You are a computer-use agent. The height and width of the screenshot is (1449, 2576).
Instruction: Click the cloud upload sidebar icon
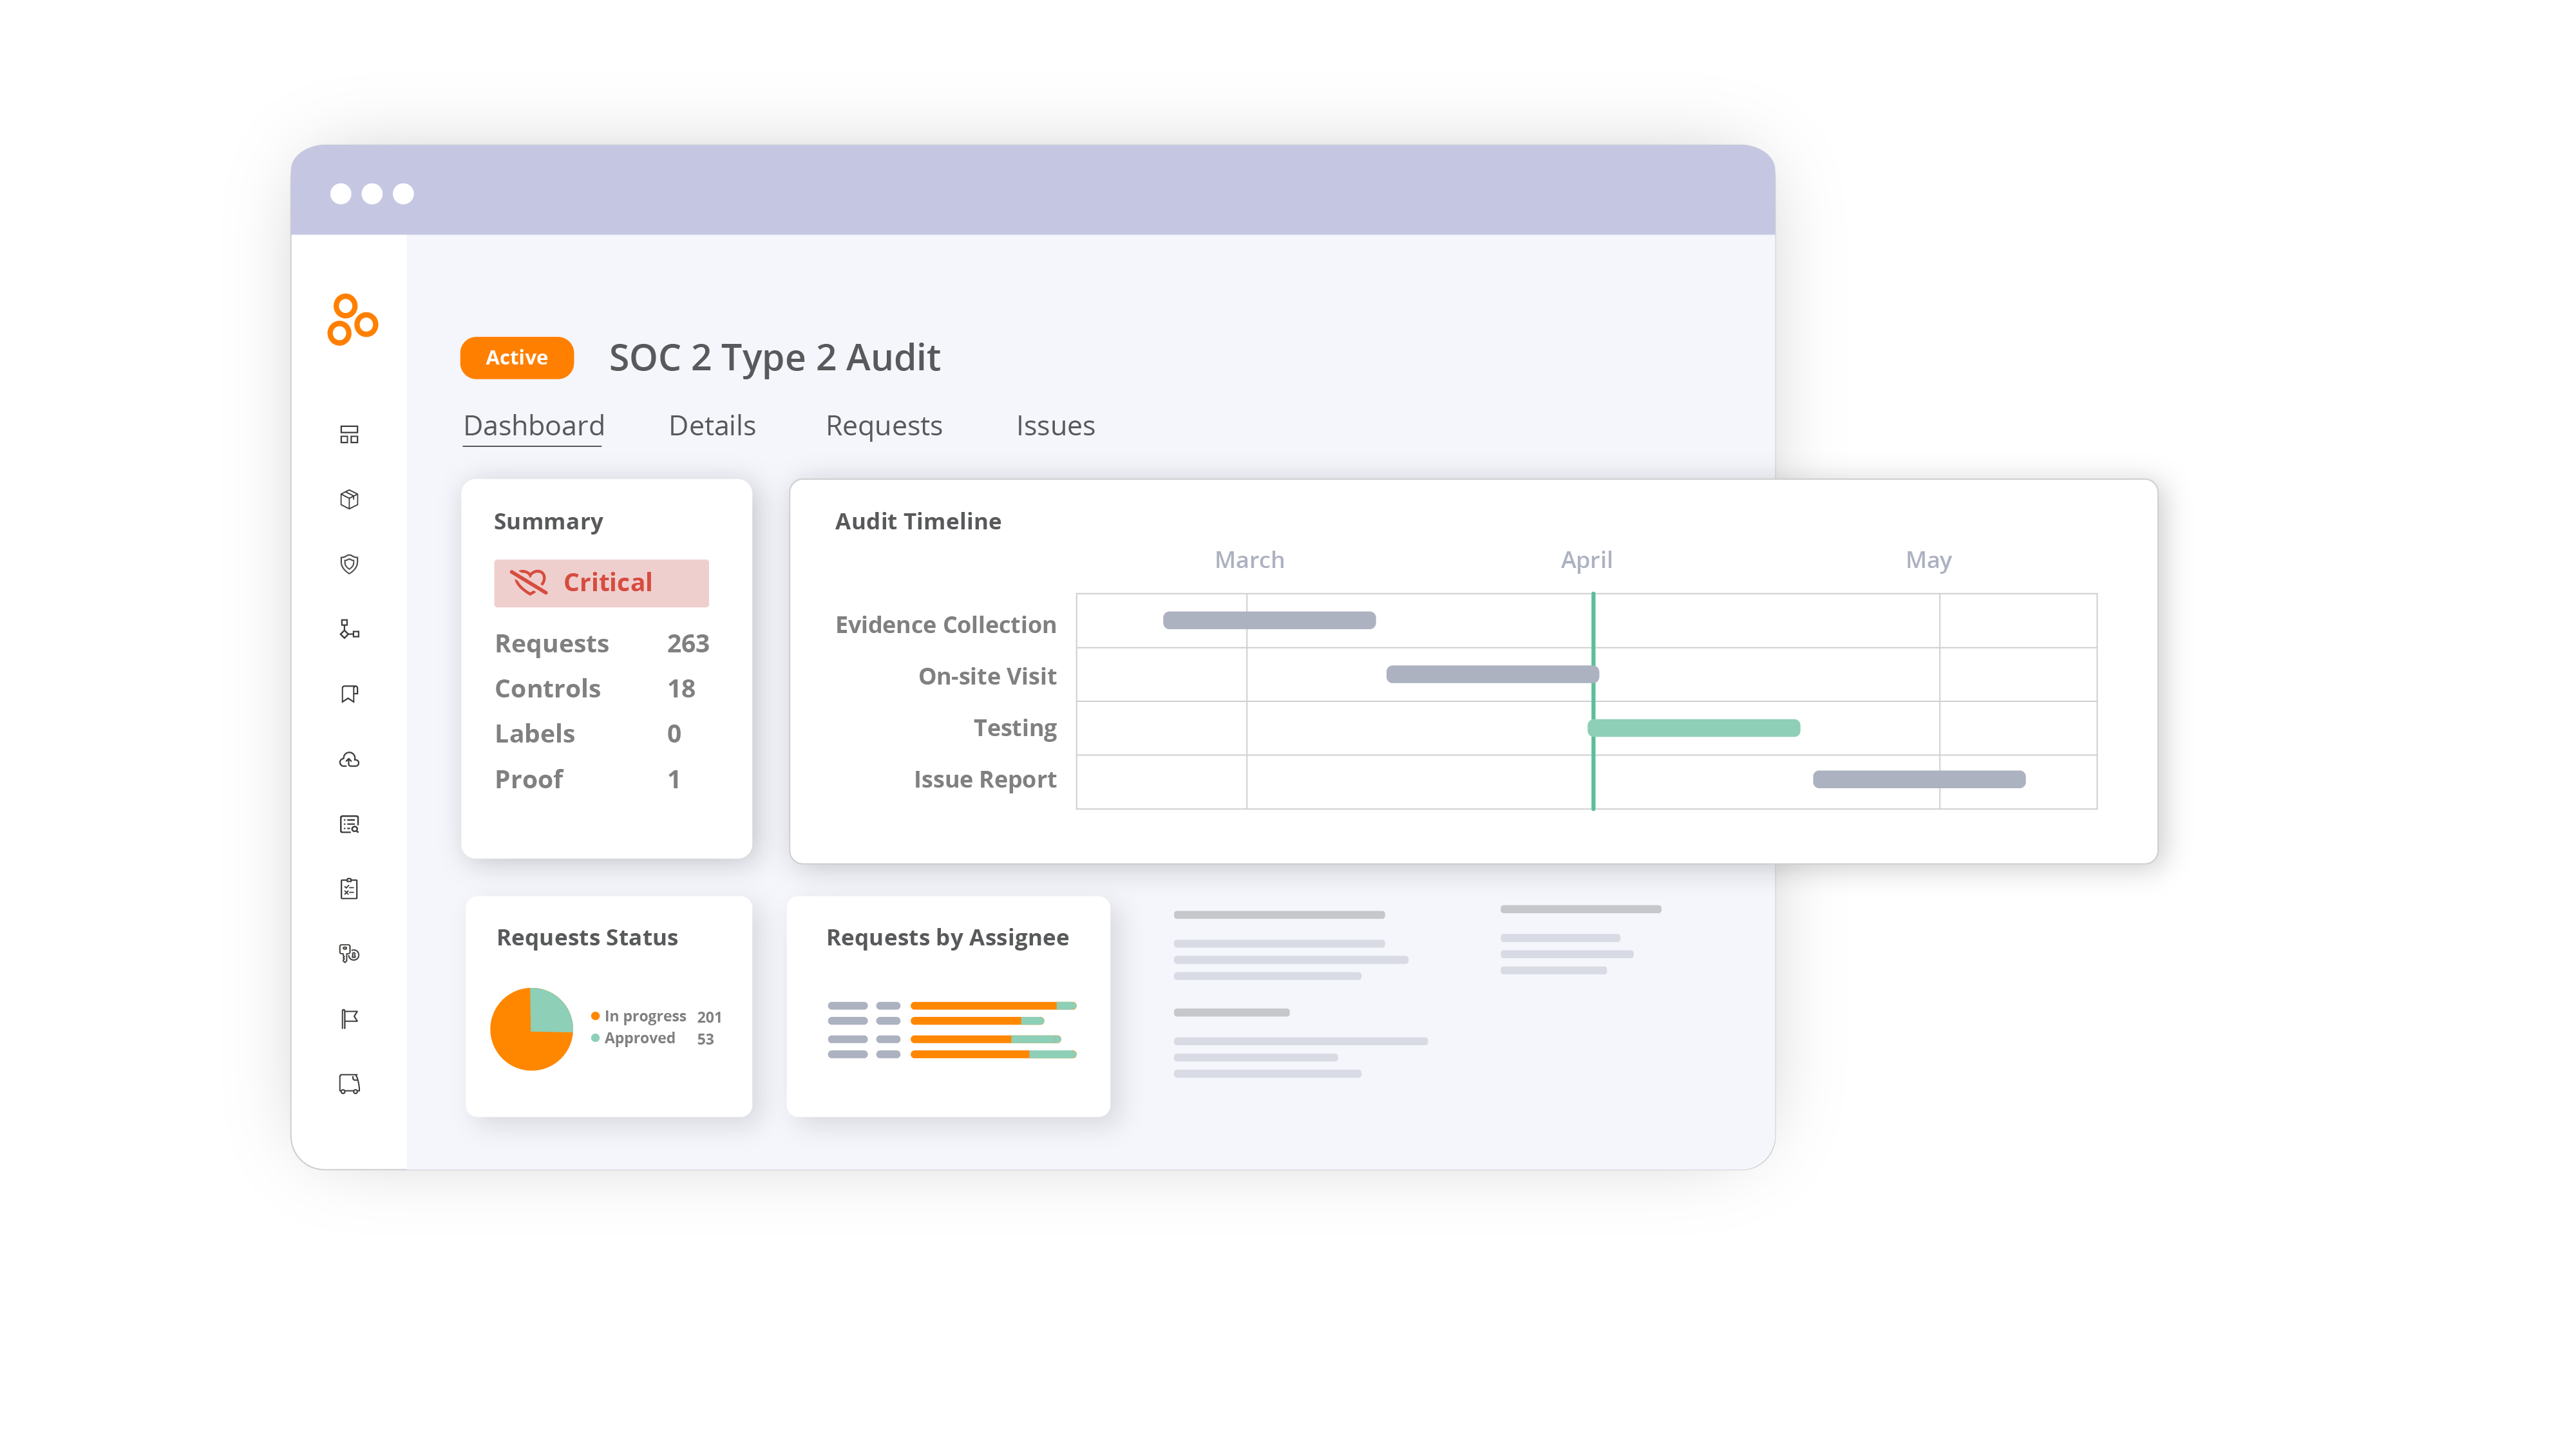point(349,760)
